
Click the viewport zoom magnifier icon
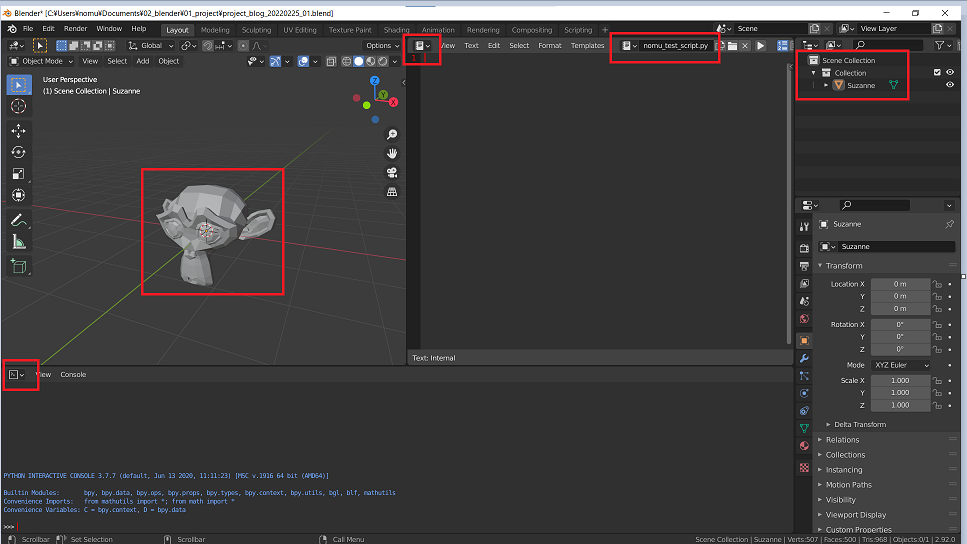(392, 134)
